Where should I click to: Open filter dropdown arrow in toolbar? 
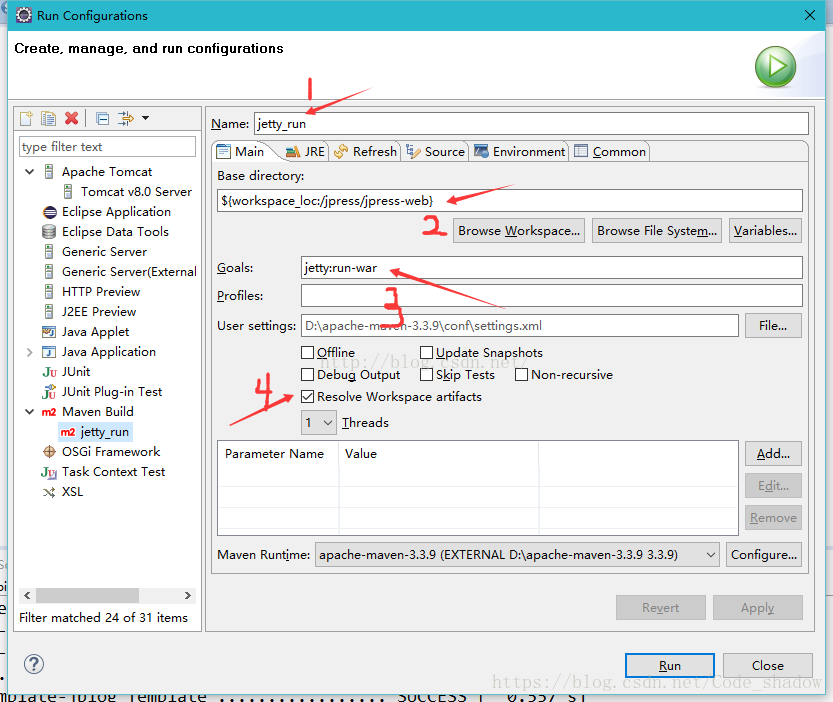coord(145,118)
